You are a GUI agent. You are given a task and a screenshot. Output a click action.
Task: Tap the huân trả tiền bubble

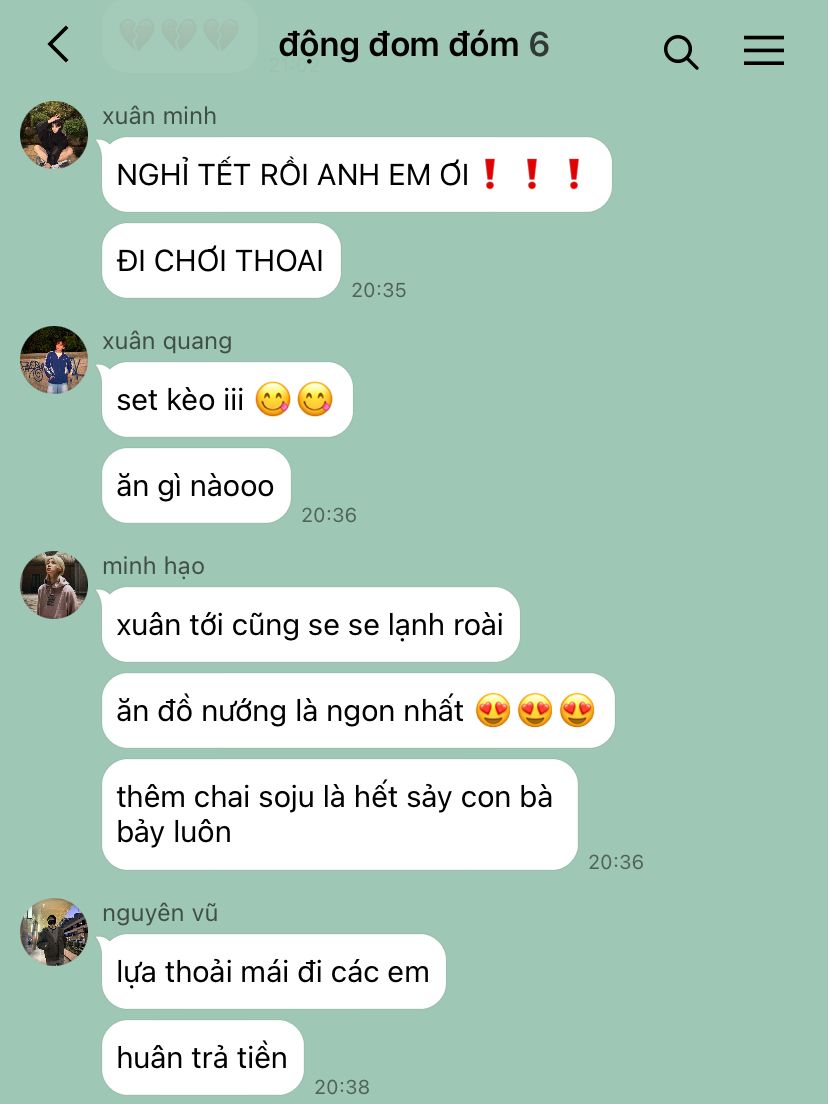click(202, 1058)
